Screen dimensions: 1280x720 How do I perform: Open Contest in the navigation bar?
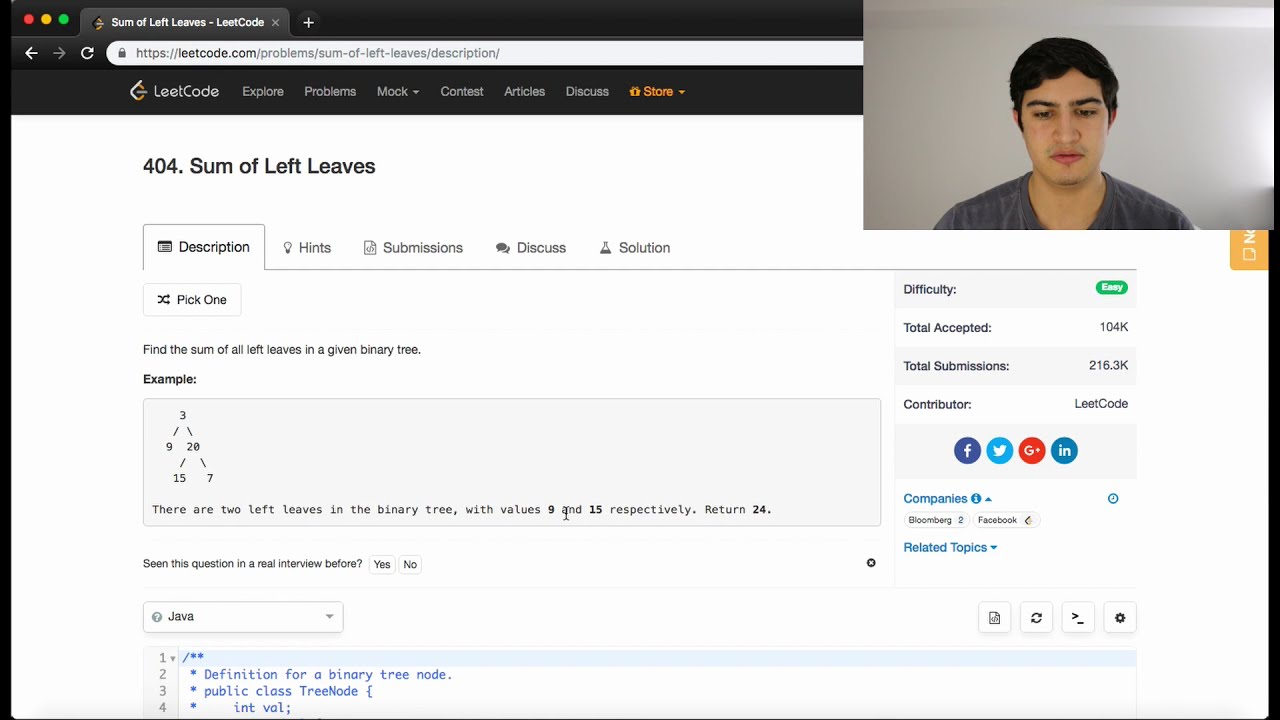point(462,91)
